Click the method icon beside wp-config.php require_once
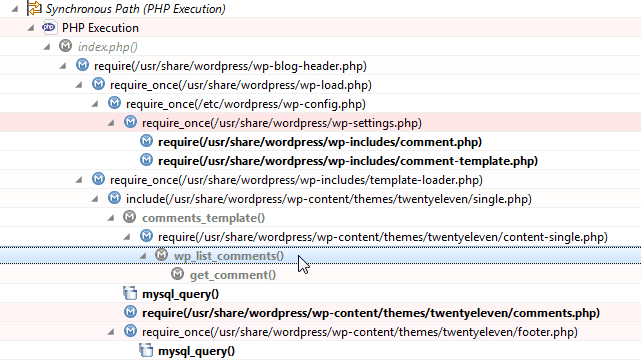The width and height of the screenshot is (641, 361). click(114, 103)
